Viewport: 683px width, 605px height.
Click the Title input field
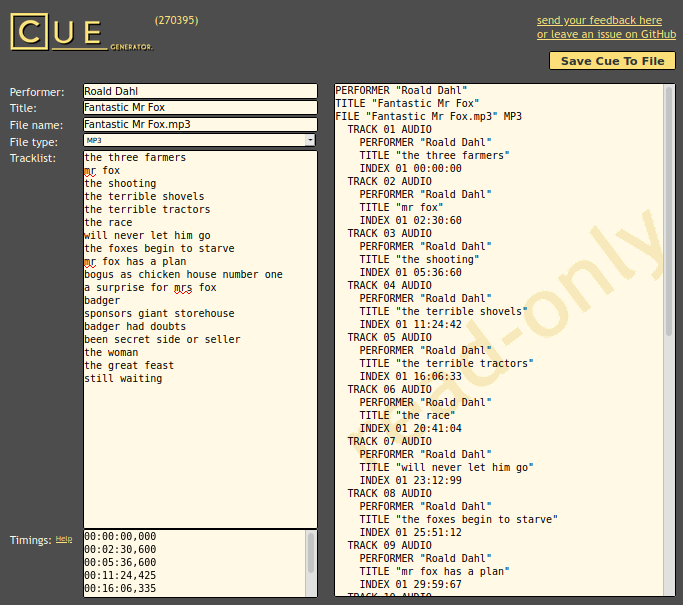(200, 108)
